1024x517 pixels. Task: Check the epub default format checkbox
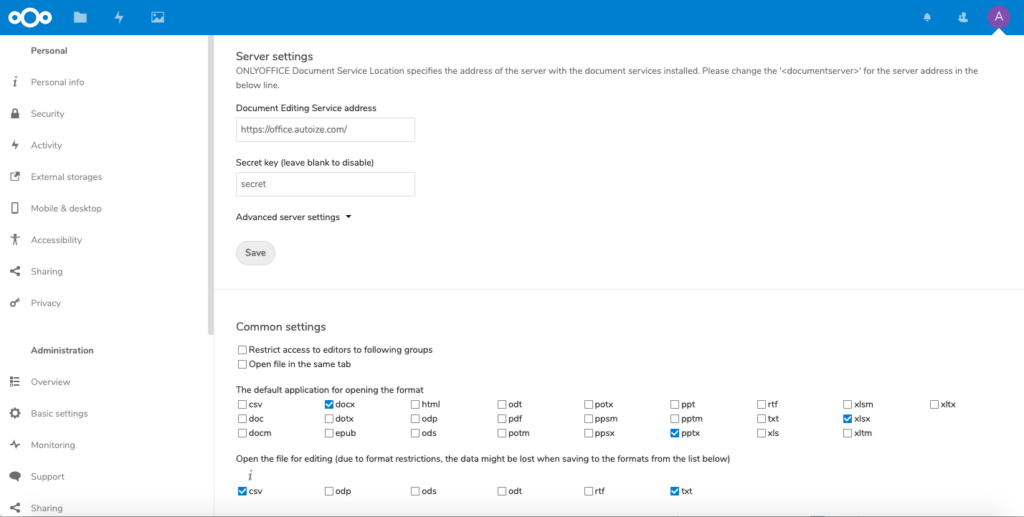click(x=329, y=433)
